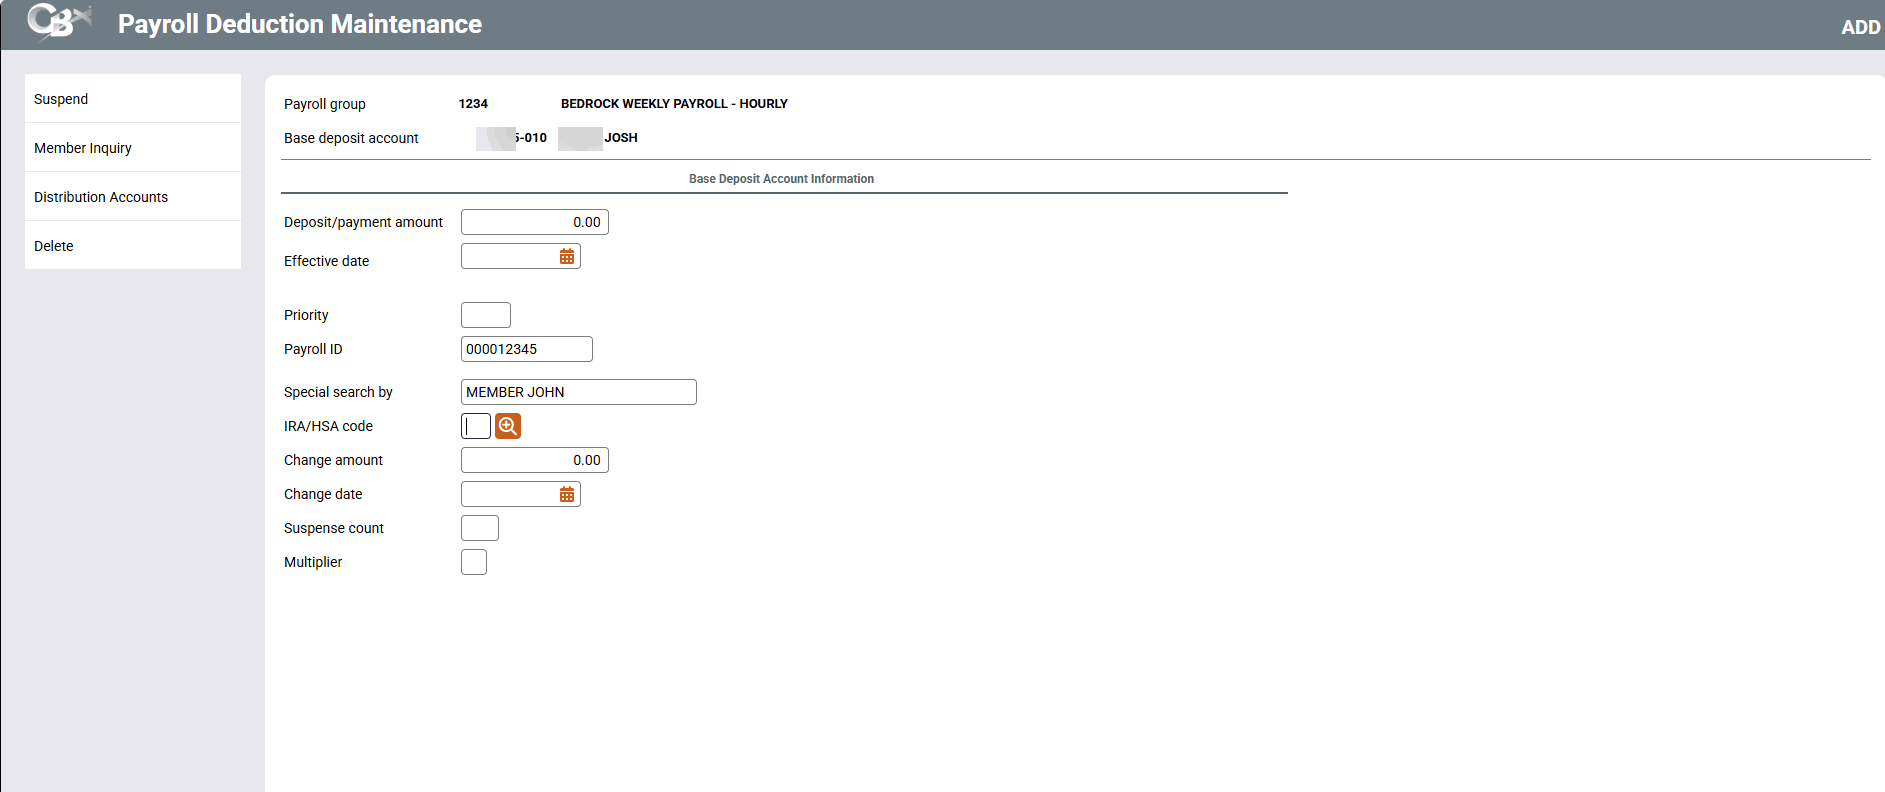
Task: Go to Distribution Accounts
Action: pyautogui.click(x=101, y=197)
